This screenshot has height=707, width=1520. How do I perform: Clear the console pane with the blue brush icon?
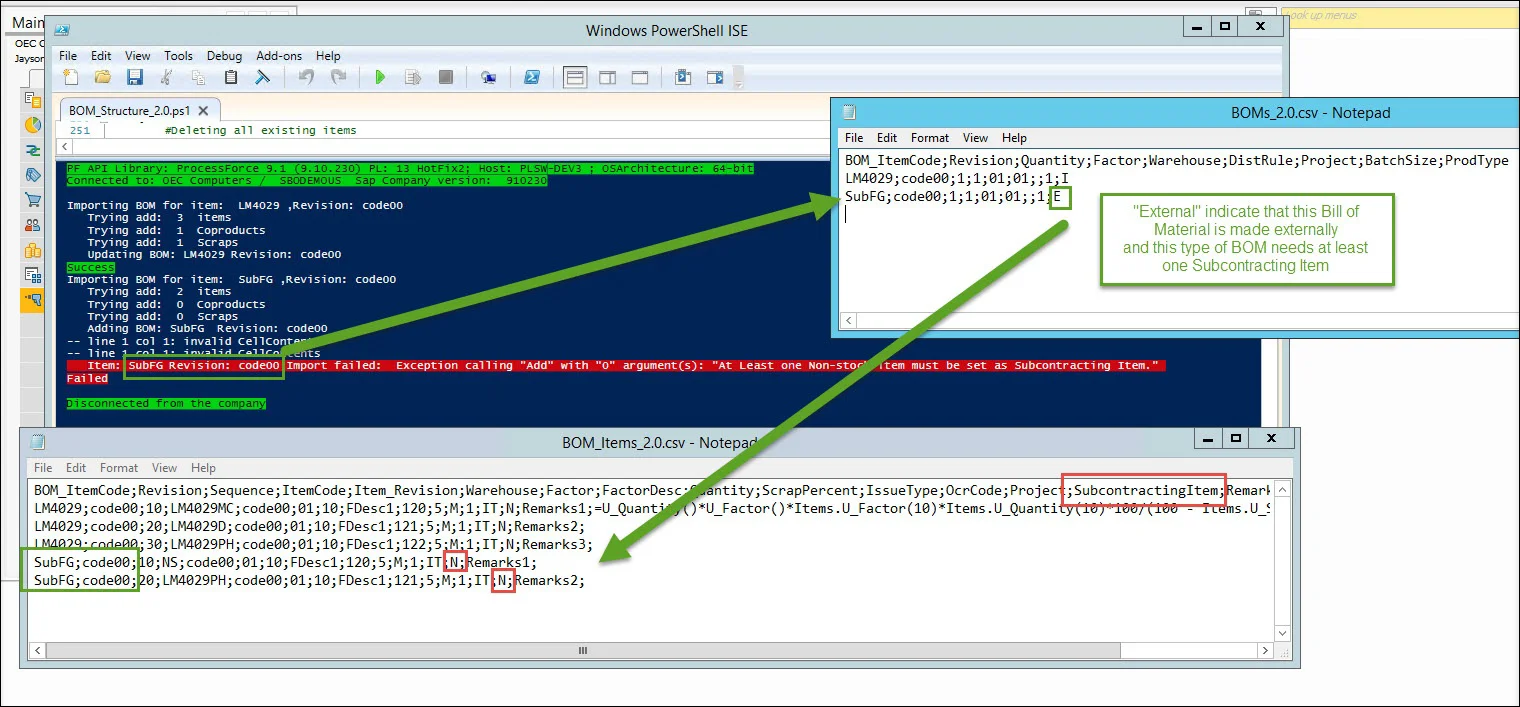click(262, 77)
